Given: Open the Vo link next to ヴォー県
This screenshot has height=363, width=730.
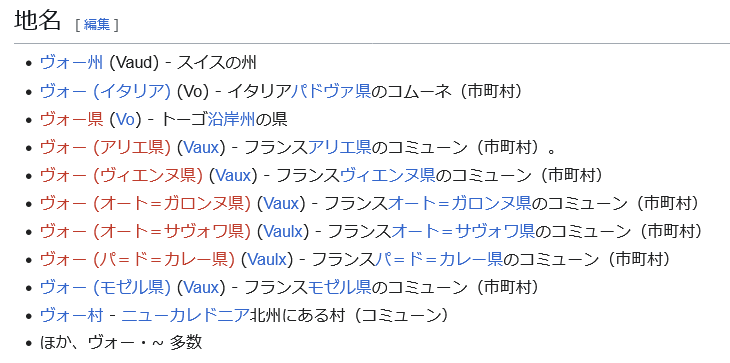Looking at the screenshot, I should (125, 120).
